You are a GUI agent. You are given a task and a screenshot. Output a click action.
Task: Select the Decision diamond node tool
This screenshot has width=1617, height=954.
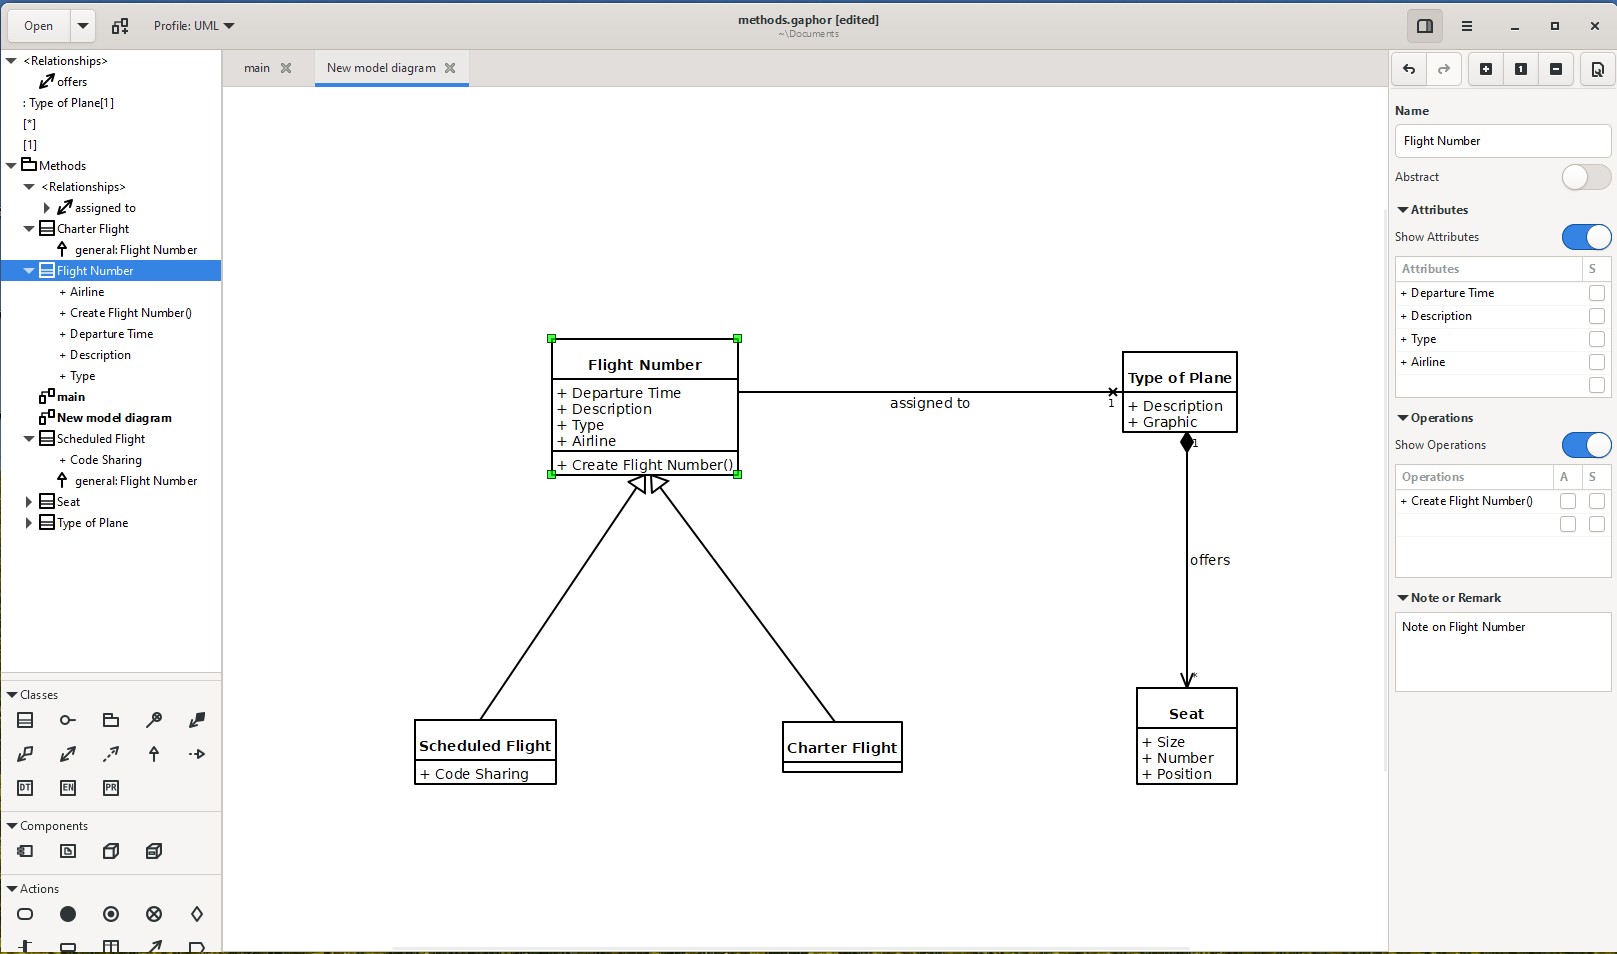click(x=197, y=914)
